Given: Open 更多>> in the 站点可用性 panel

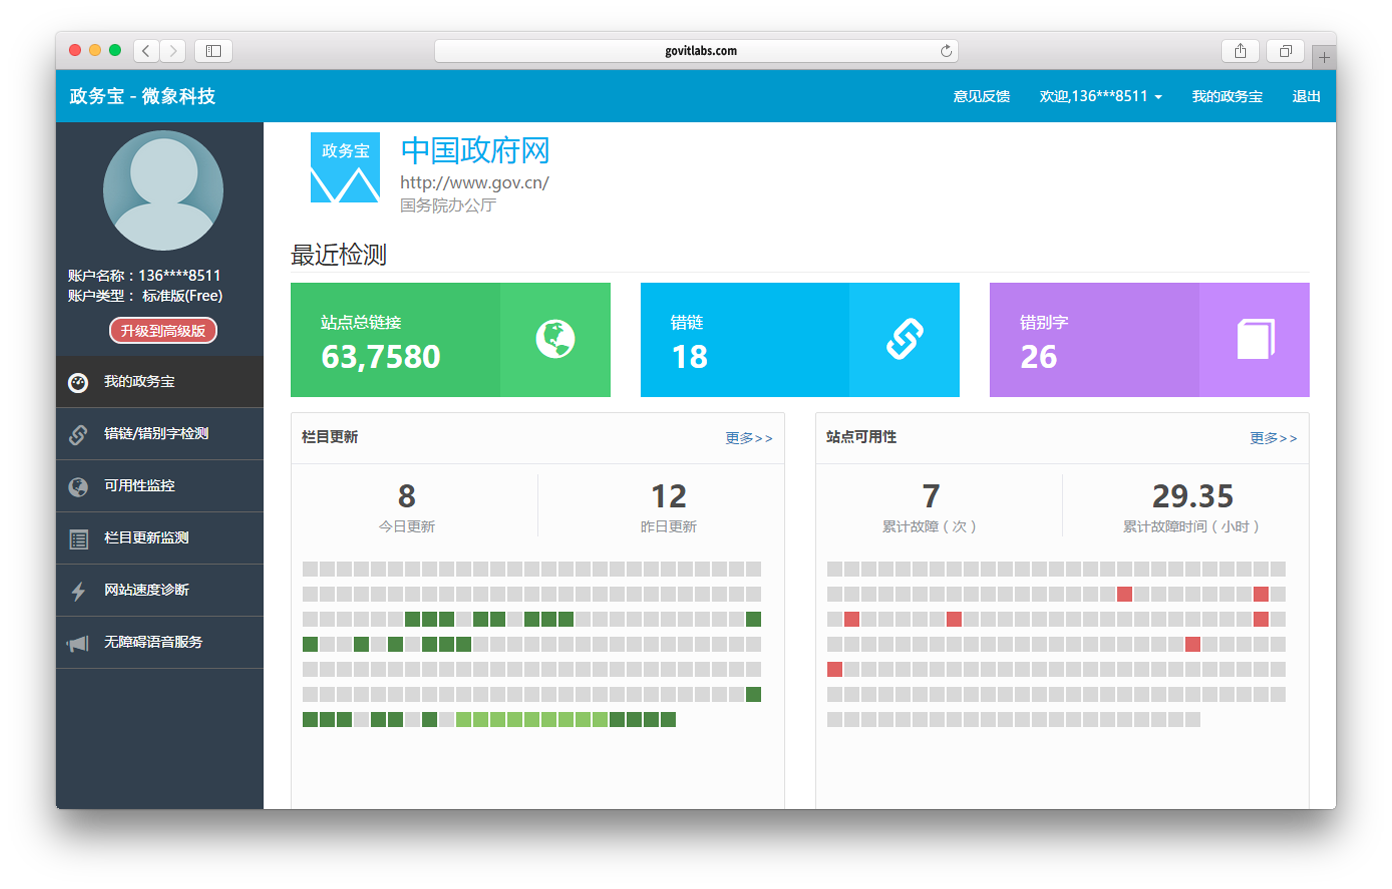Looking at the screenshot, I should coord(1273,438).
